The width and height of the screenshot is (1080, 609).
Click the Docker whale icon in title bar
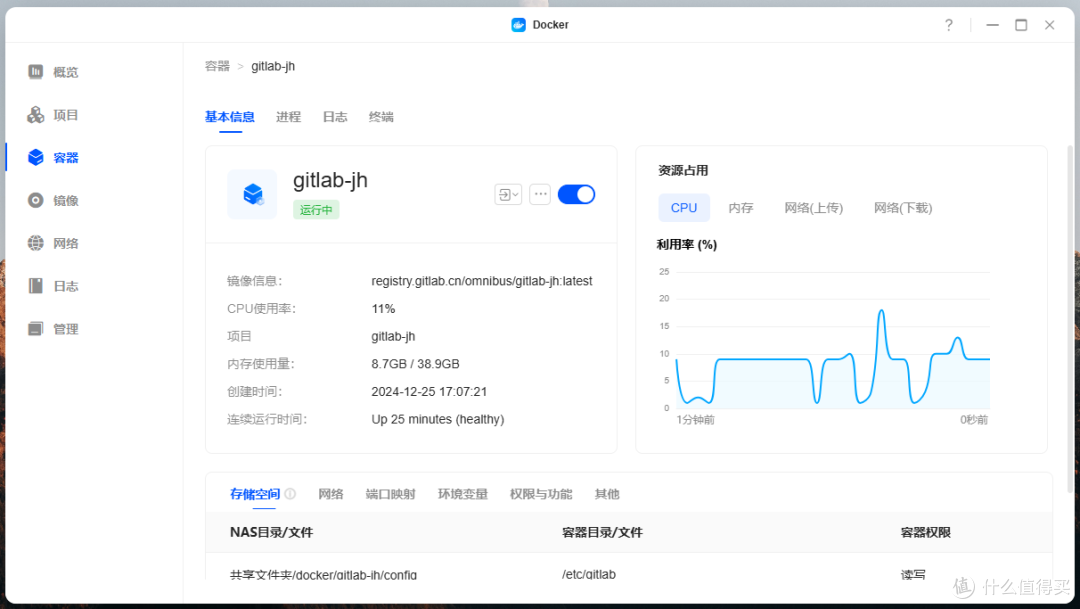point(517,24)
